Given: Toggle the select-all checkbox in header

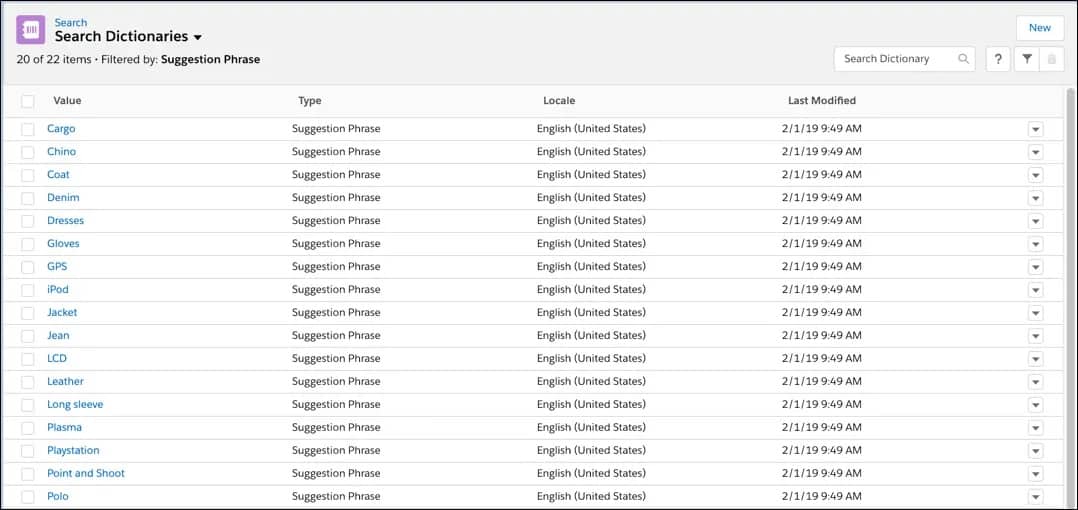Looking at the screenshot, I should (x=28, y=101).
